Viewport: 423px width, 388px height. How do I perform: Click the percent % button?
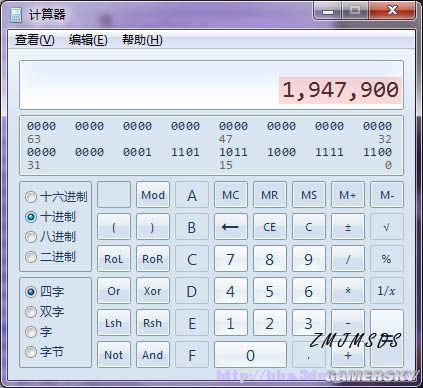tap(387, 259)
